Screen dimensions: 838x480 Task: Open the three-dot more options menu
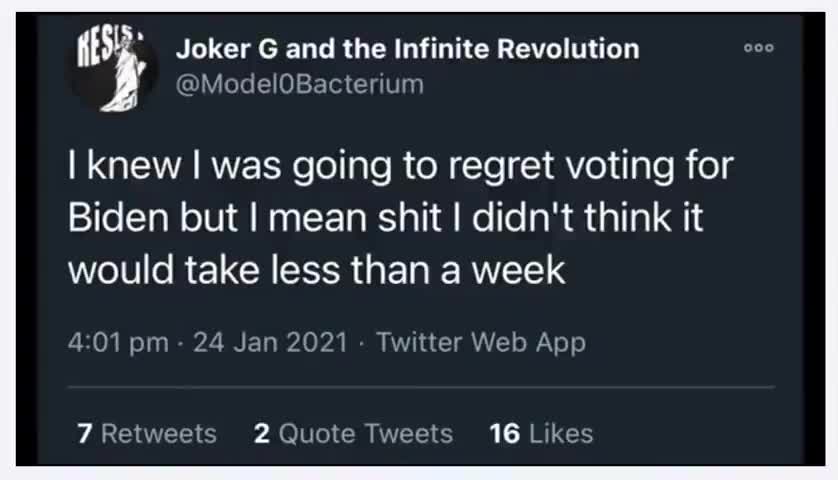click(758, 48)
